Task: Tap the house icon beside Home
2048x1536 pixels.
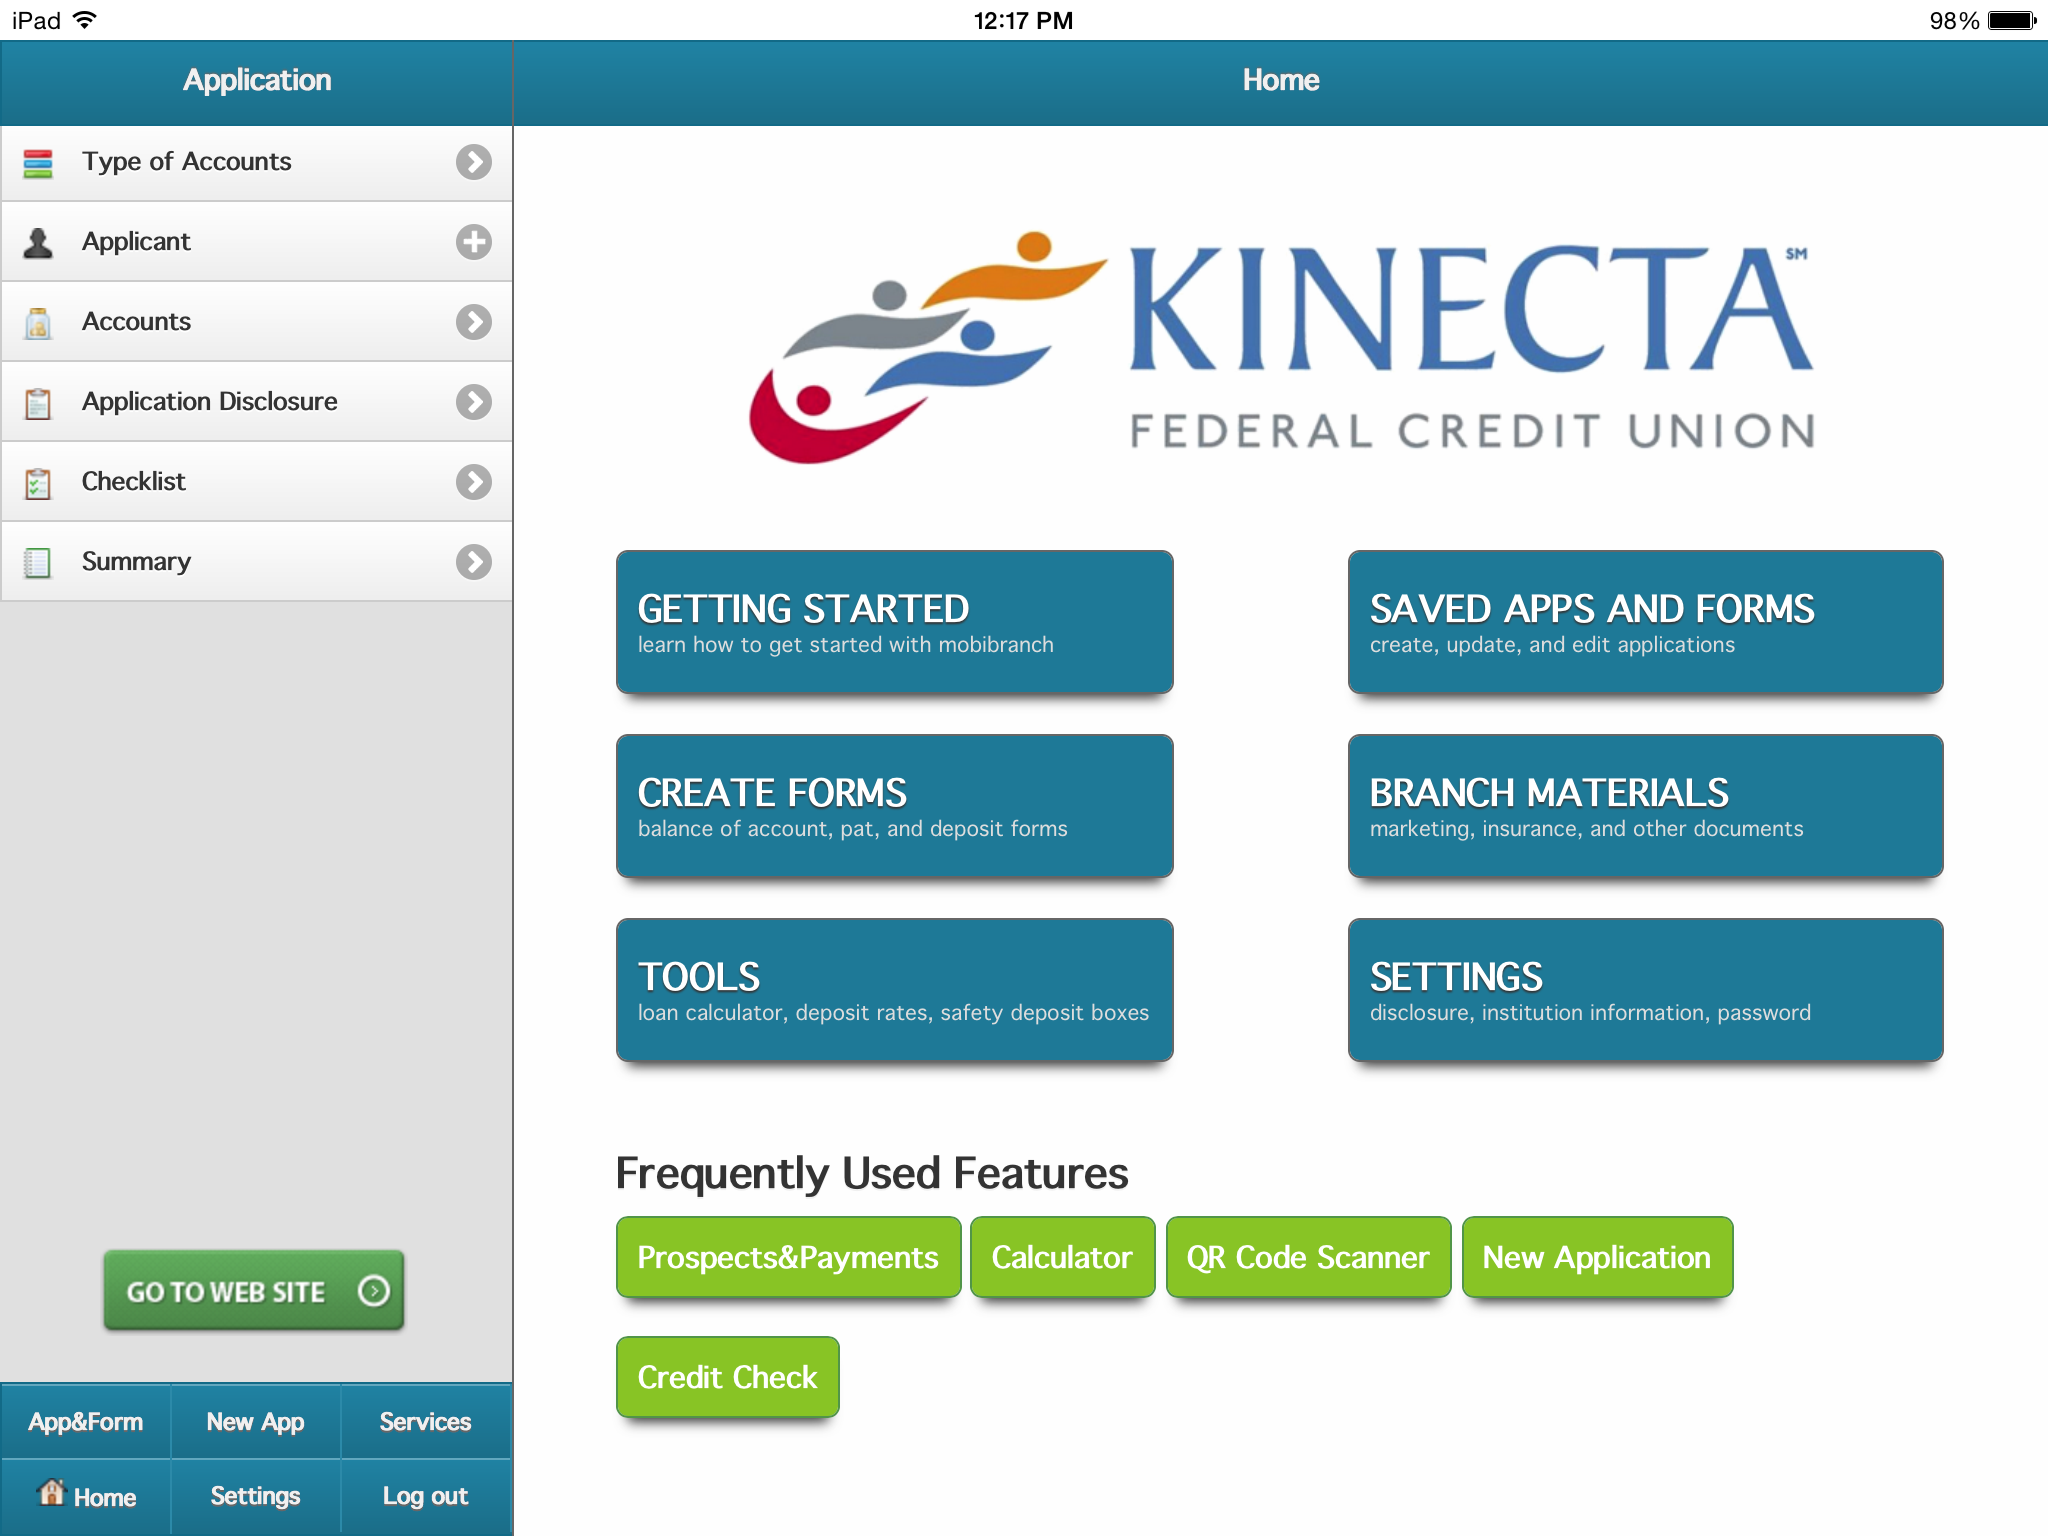Action: (51, 1493)
